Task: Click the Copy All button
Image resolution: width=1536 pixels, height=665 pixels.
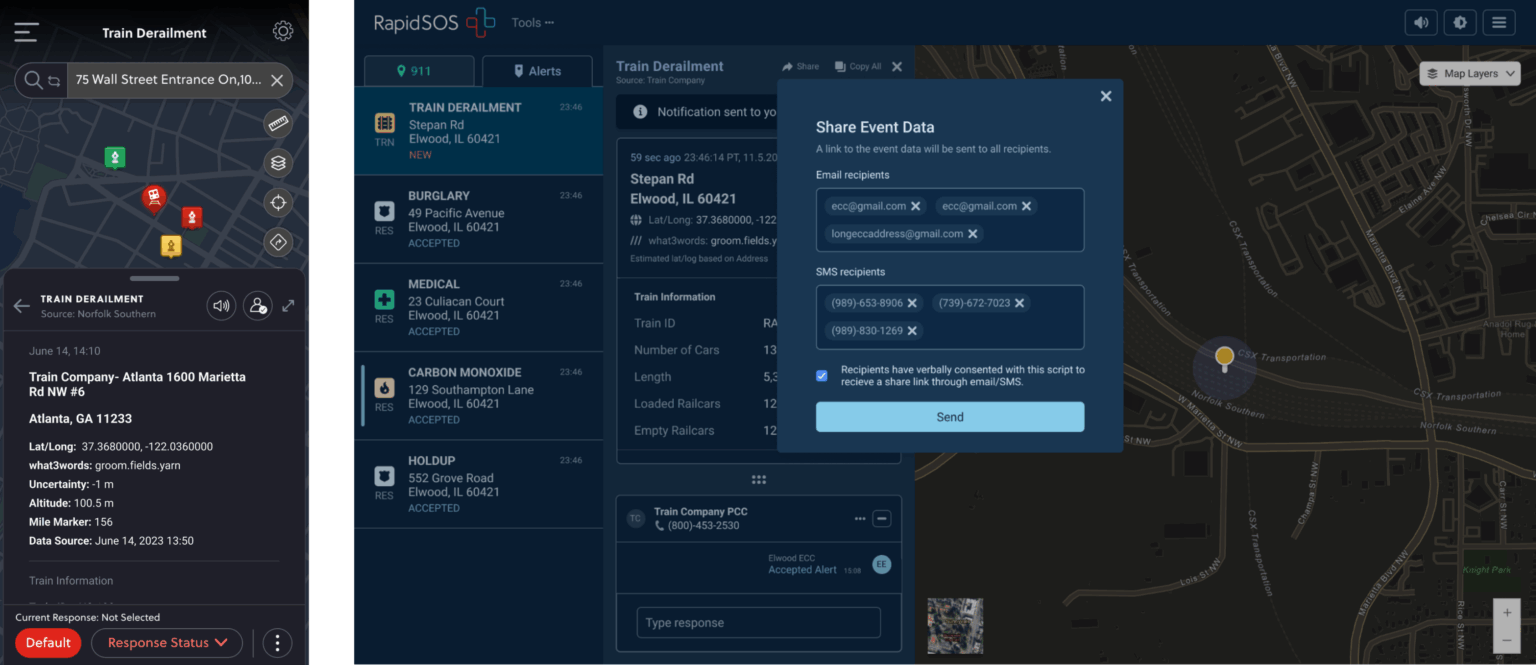Action: click(x=858, y=66)
